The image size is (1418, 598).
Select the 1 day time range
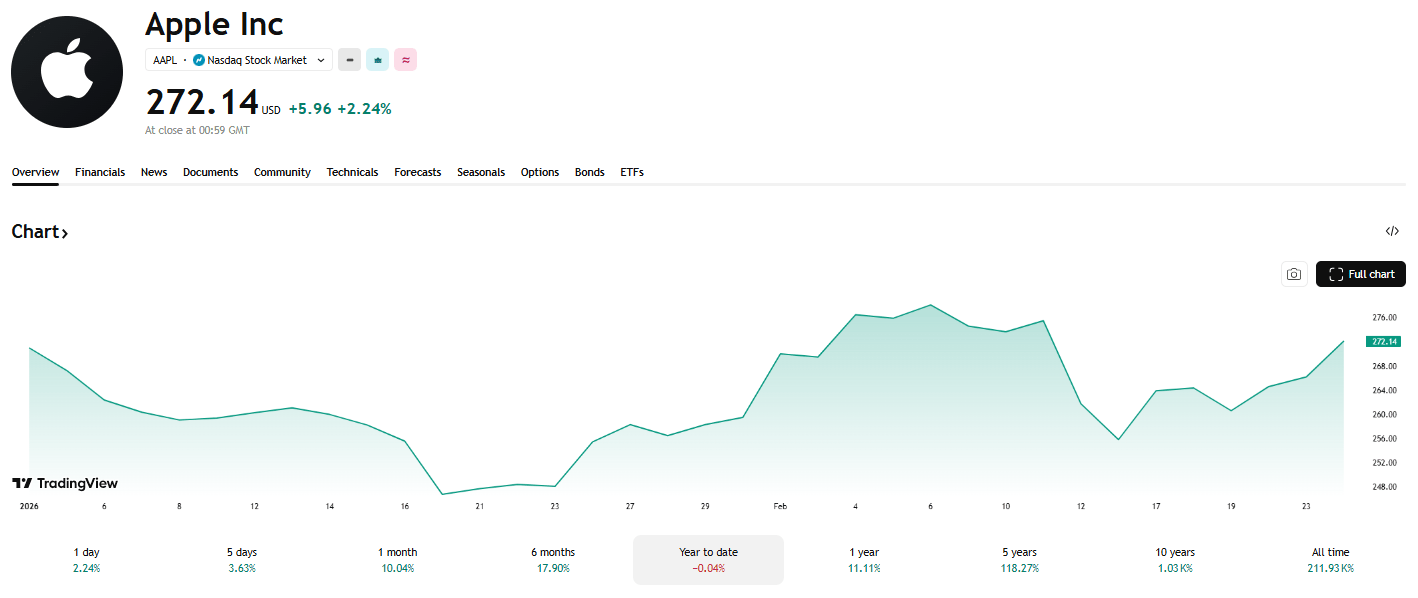pyautogui.click(x=86, y=559)
